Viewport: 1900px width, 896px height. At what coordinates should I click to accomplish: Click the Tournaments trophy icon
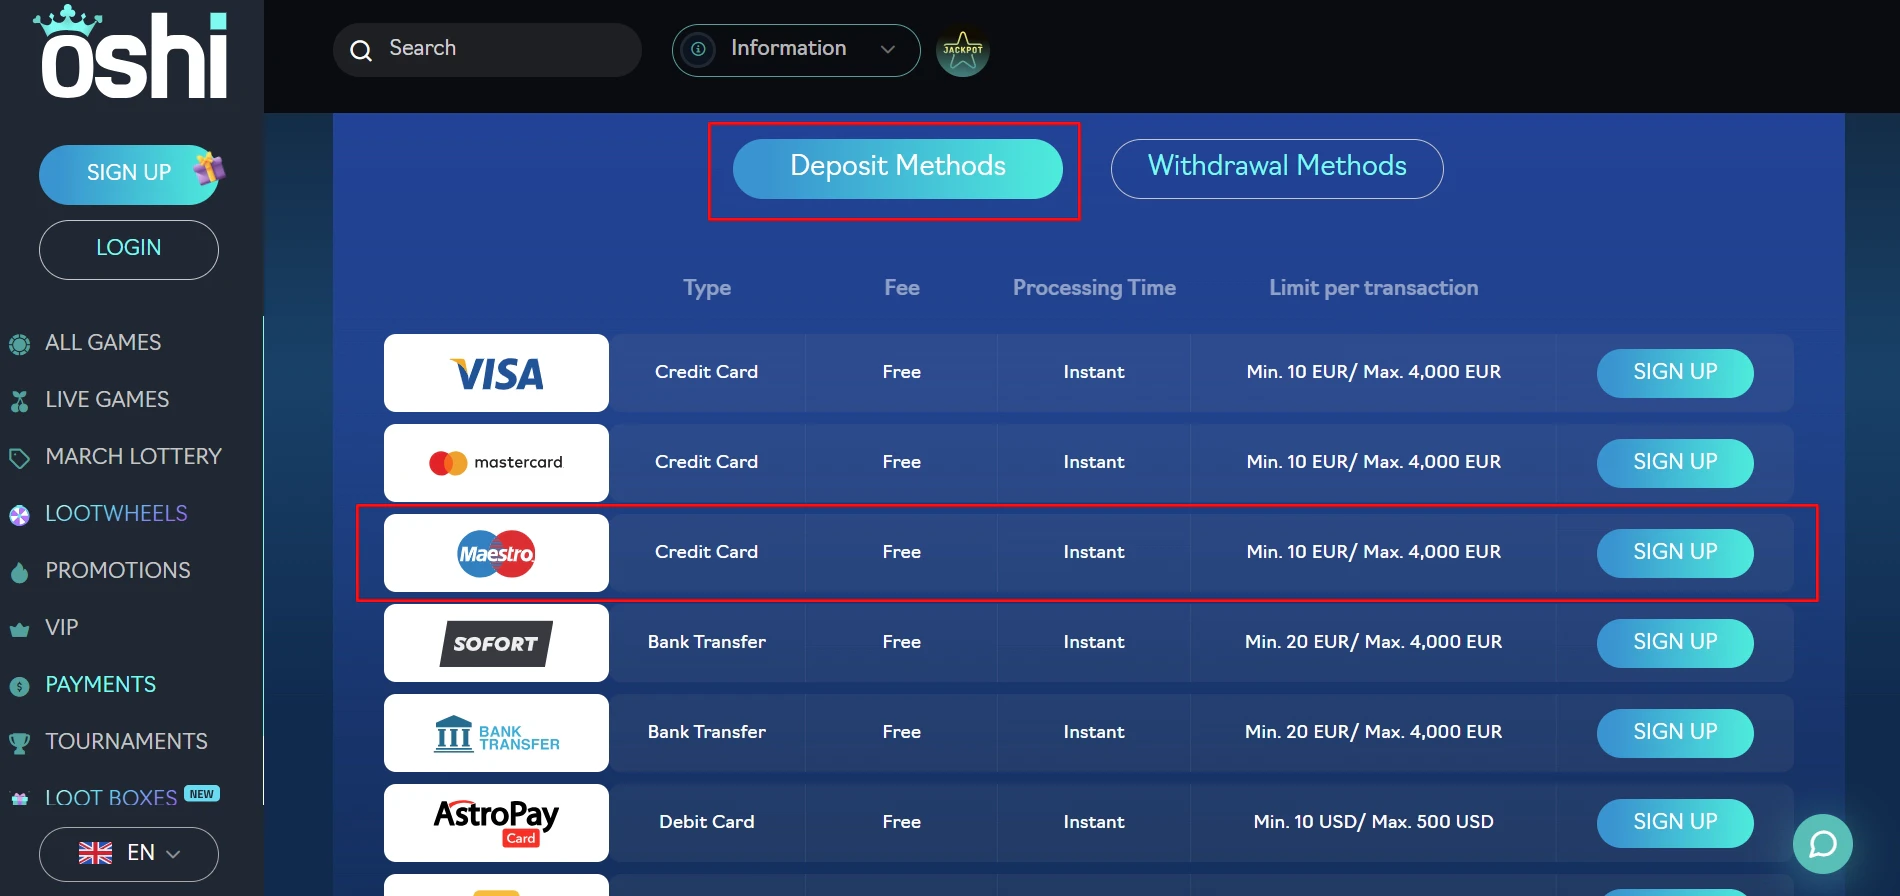pyautogui.click(x=19, y=744)
